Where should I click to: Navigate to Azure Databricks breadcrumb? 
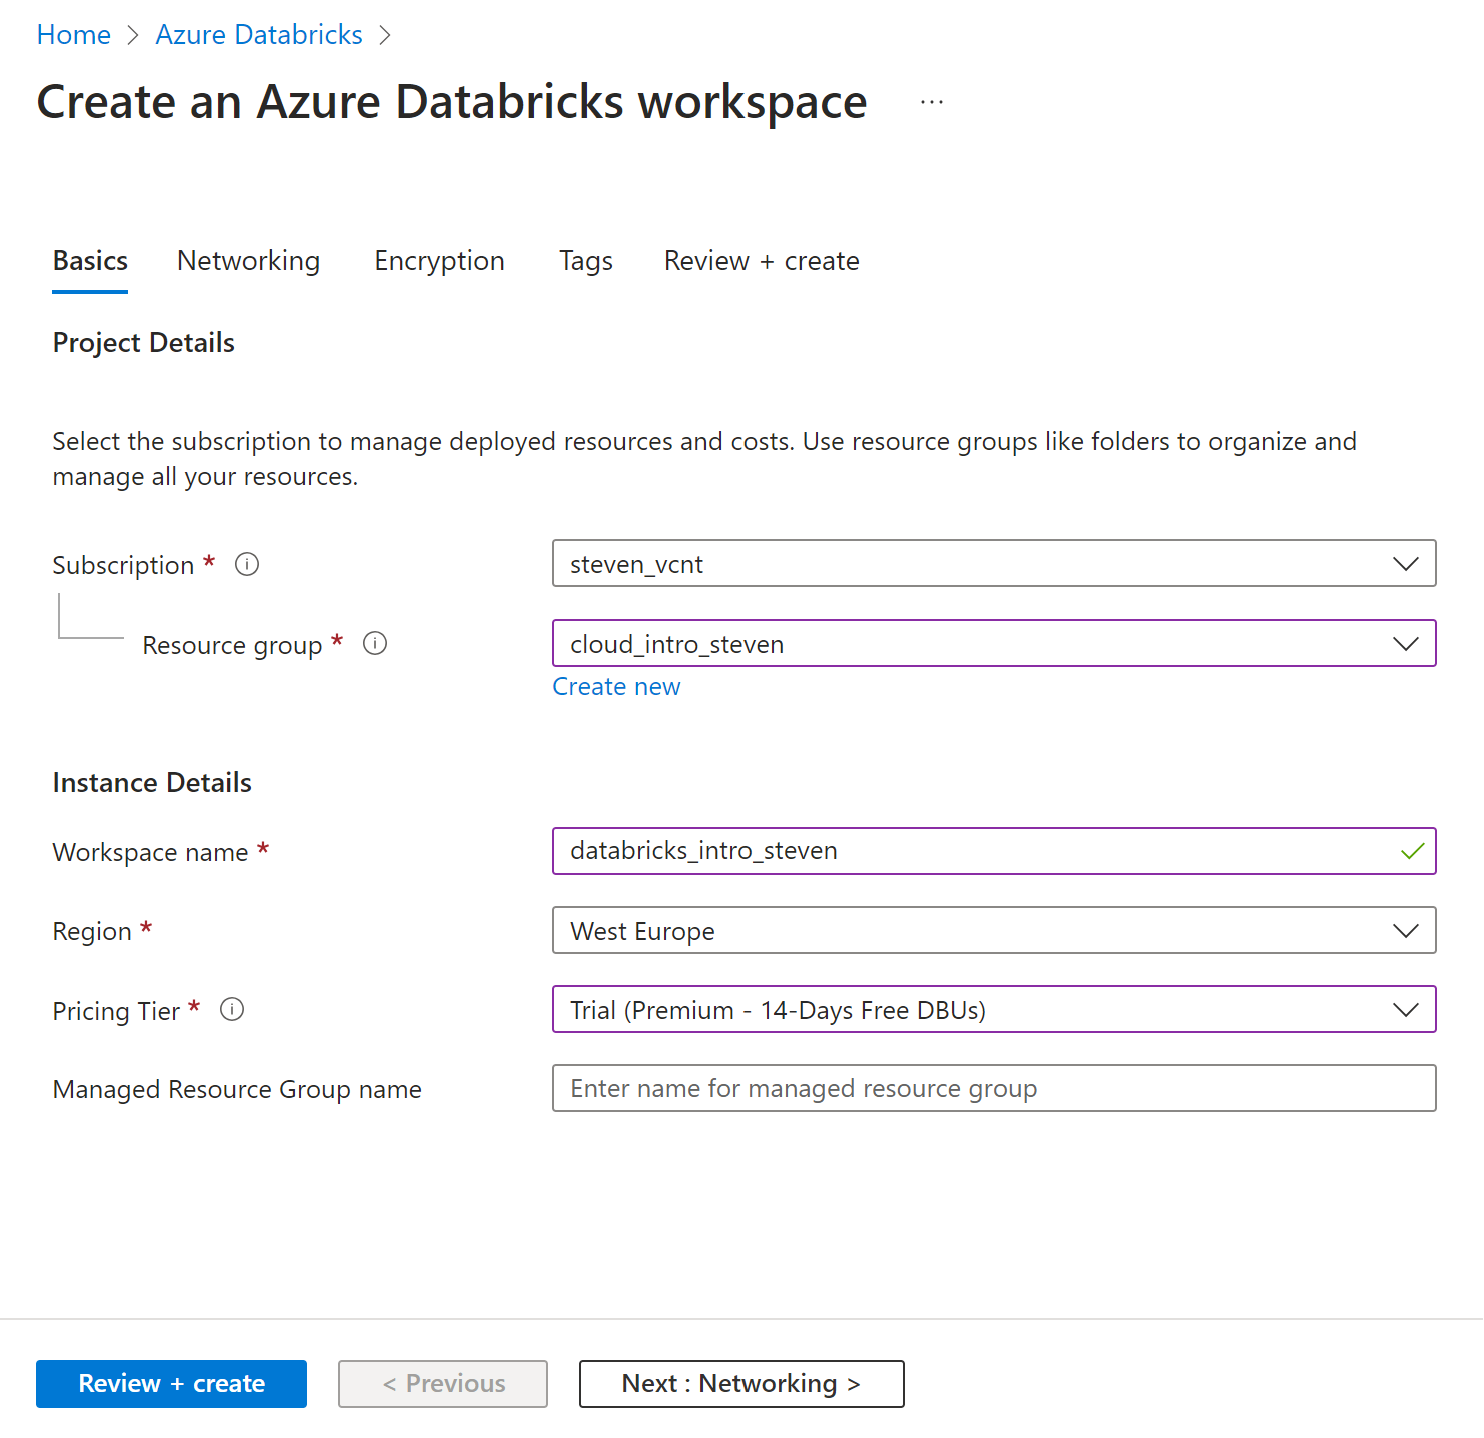pos(259,35)
